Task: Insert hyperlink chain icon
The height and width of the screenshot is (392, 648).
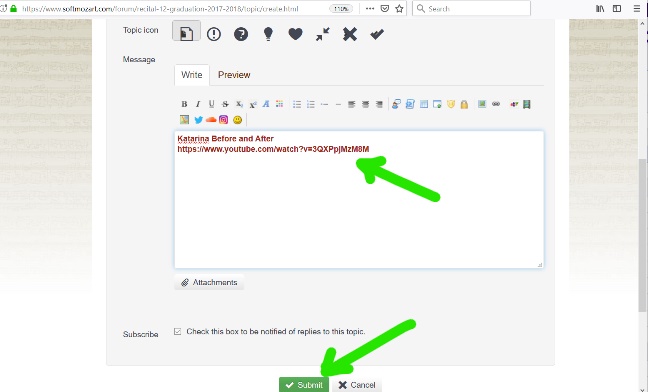Action: pyautogui.click(x=496, y=104)
